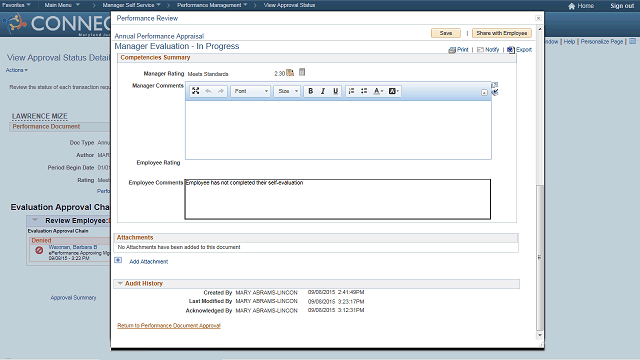Undo last edit in comments editor
Screen dimensions: 640x360
click(208, 91)
